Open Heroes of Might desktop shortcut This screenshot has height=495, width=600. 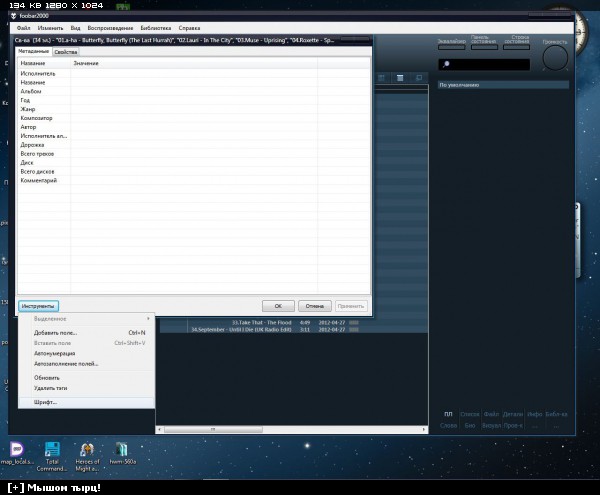(x=87, y=456)
